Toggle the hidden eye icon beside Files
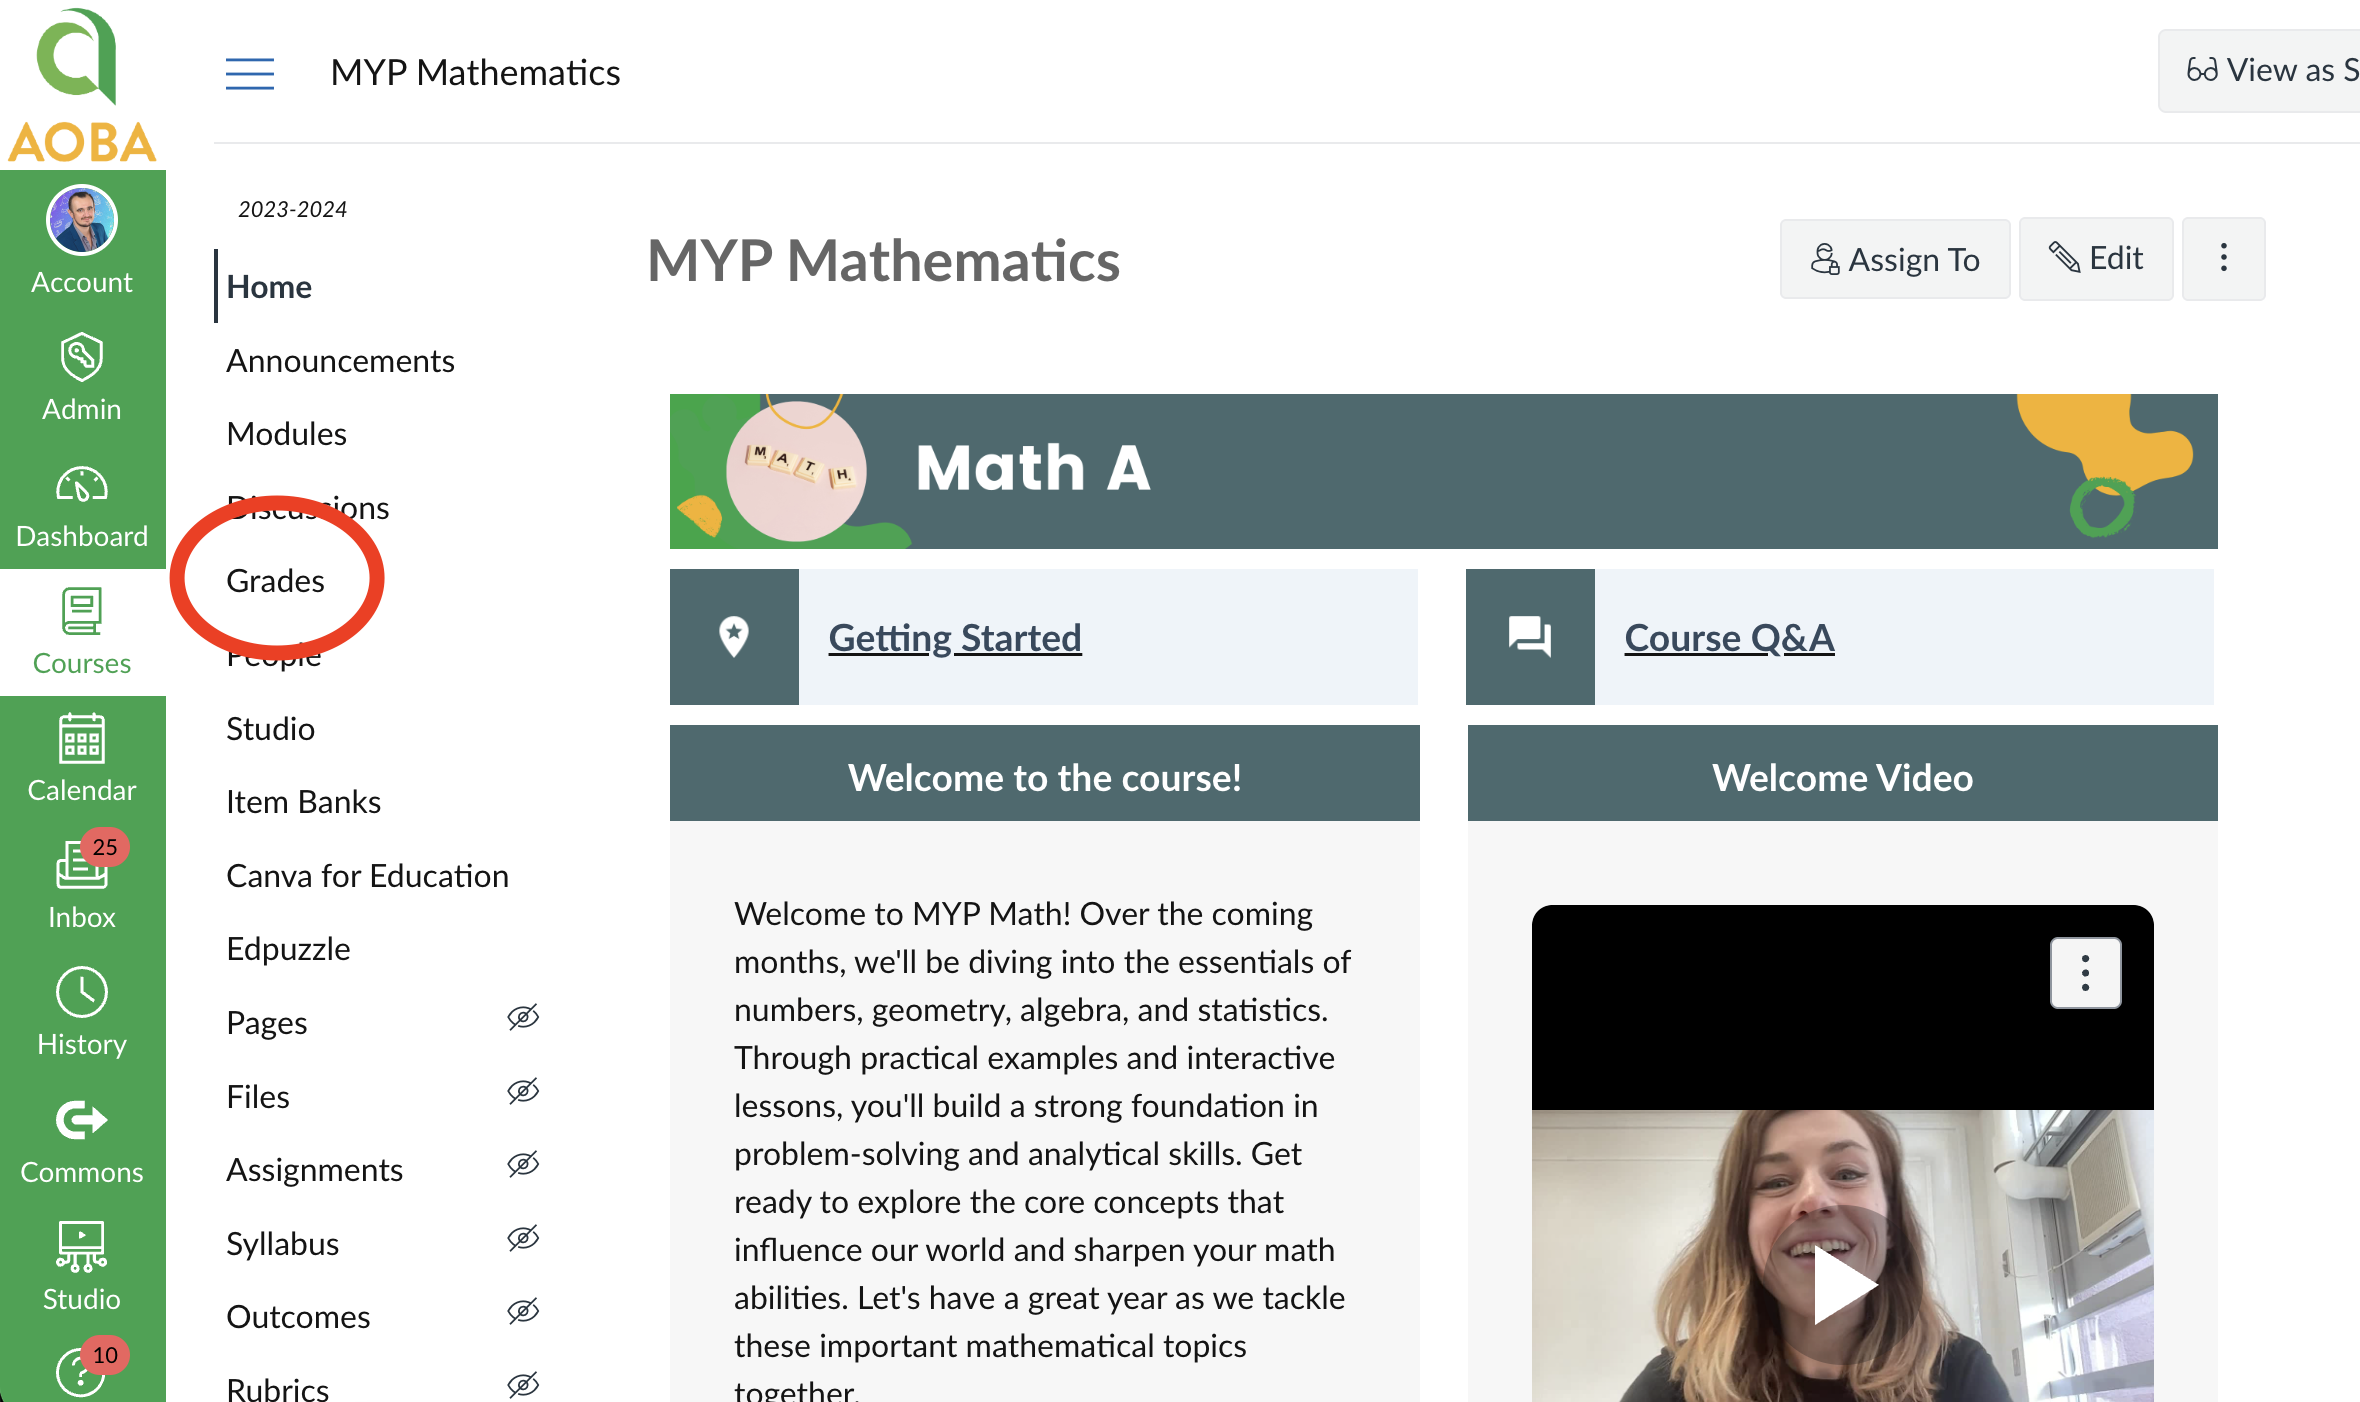Image resolution: width=2360 pixels, height=1402 pixels. coord(523,1092)
